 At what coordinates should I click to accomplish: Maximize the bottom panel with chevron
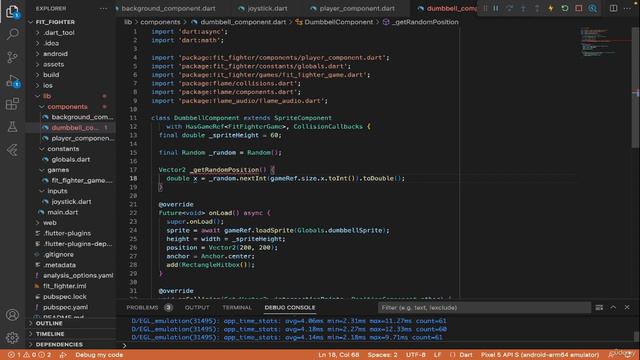pos(613,307)
